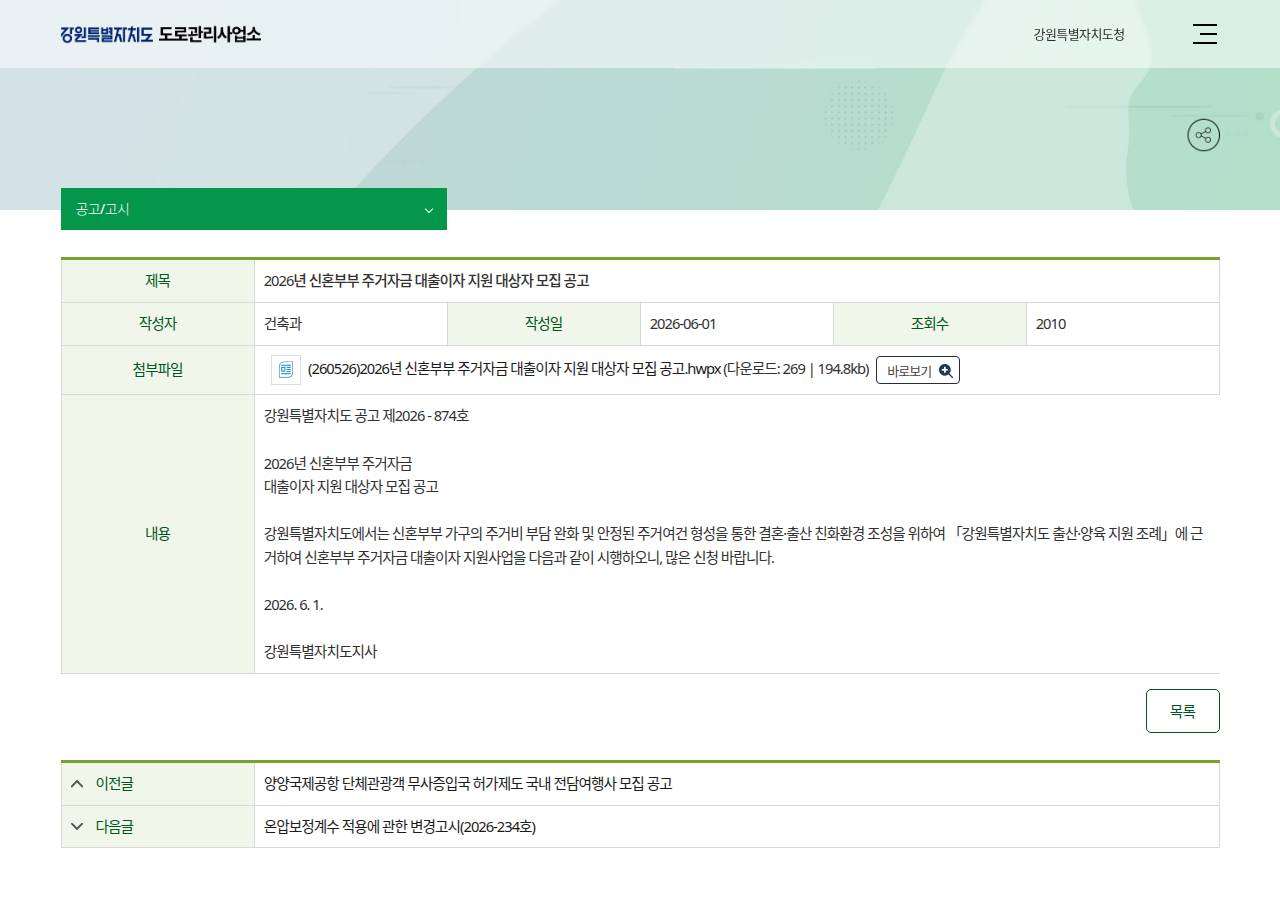The height and width of the screenshot is (900, 1280).
Task: Click the body date 2026. 6. 1.
Action: (x=294, y=605)
